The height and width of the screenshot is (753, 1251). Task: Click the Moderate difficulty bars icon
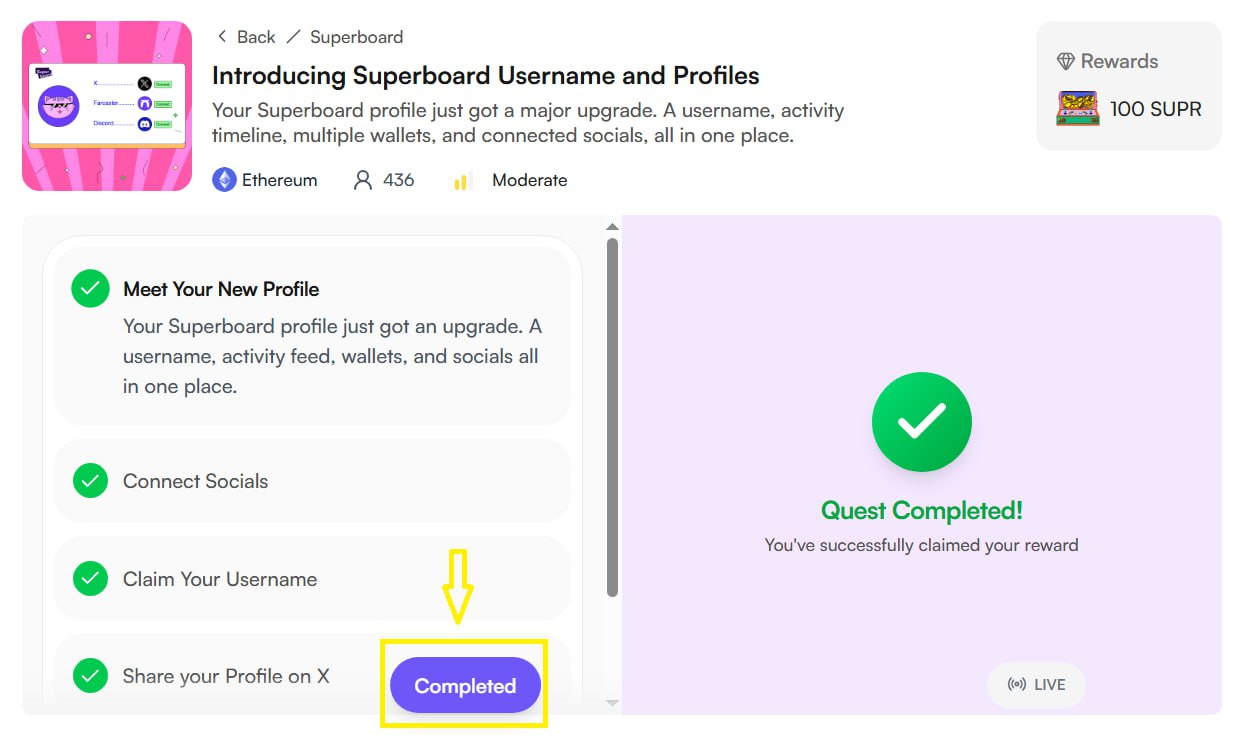click(462, 181)
